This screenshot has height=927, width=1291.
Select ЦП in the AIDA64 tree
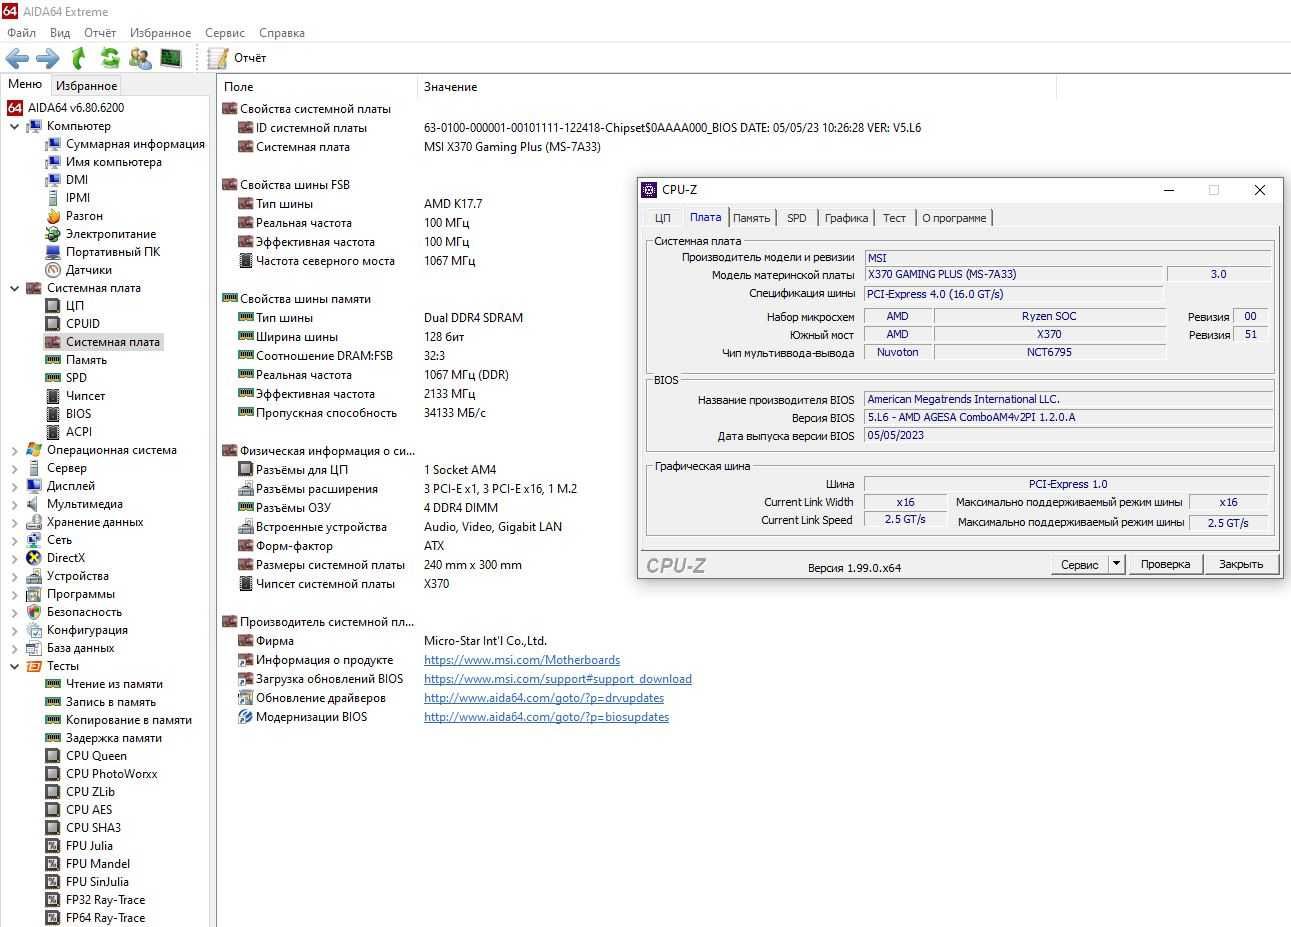click(x=75, y=306)
